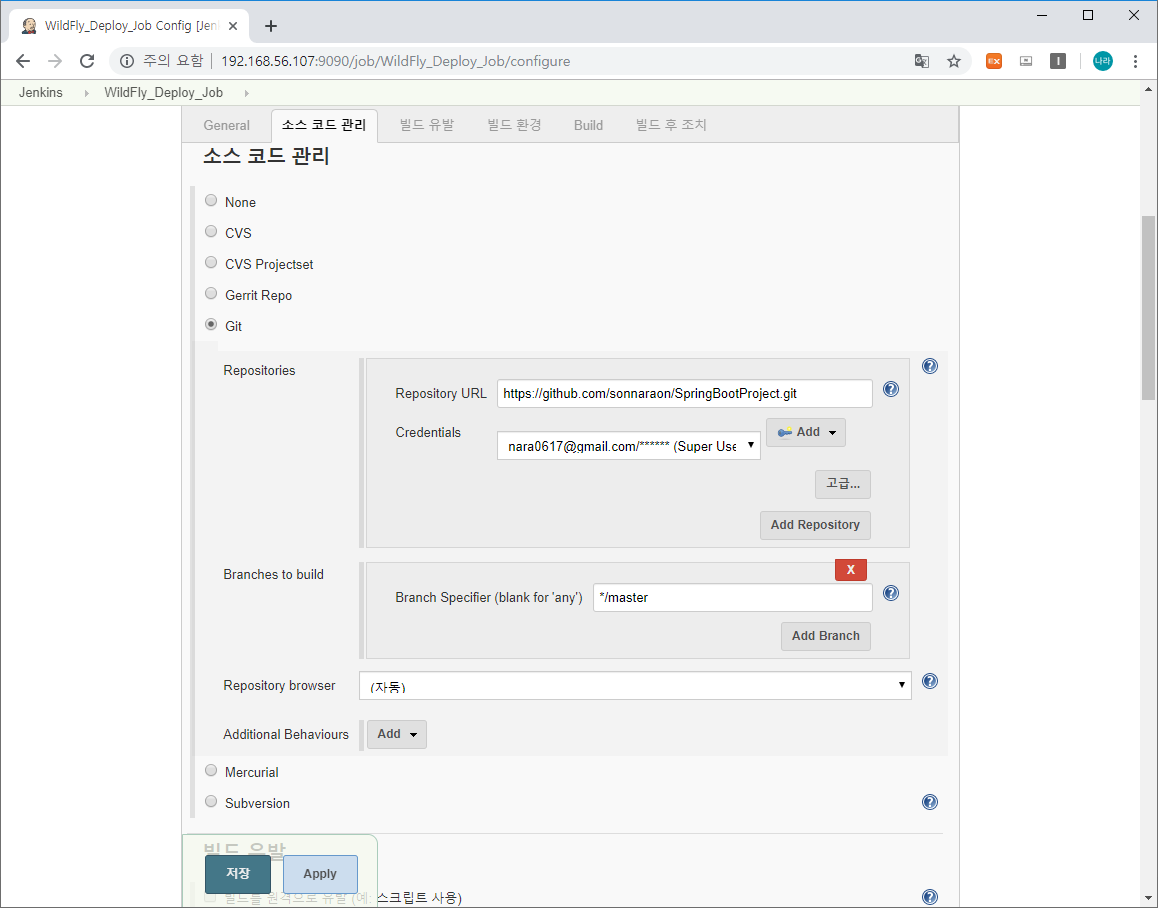Screen dimensions: 1158x908
Task: Go back to previous page
Action: click(x=23, y=61)
